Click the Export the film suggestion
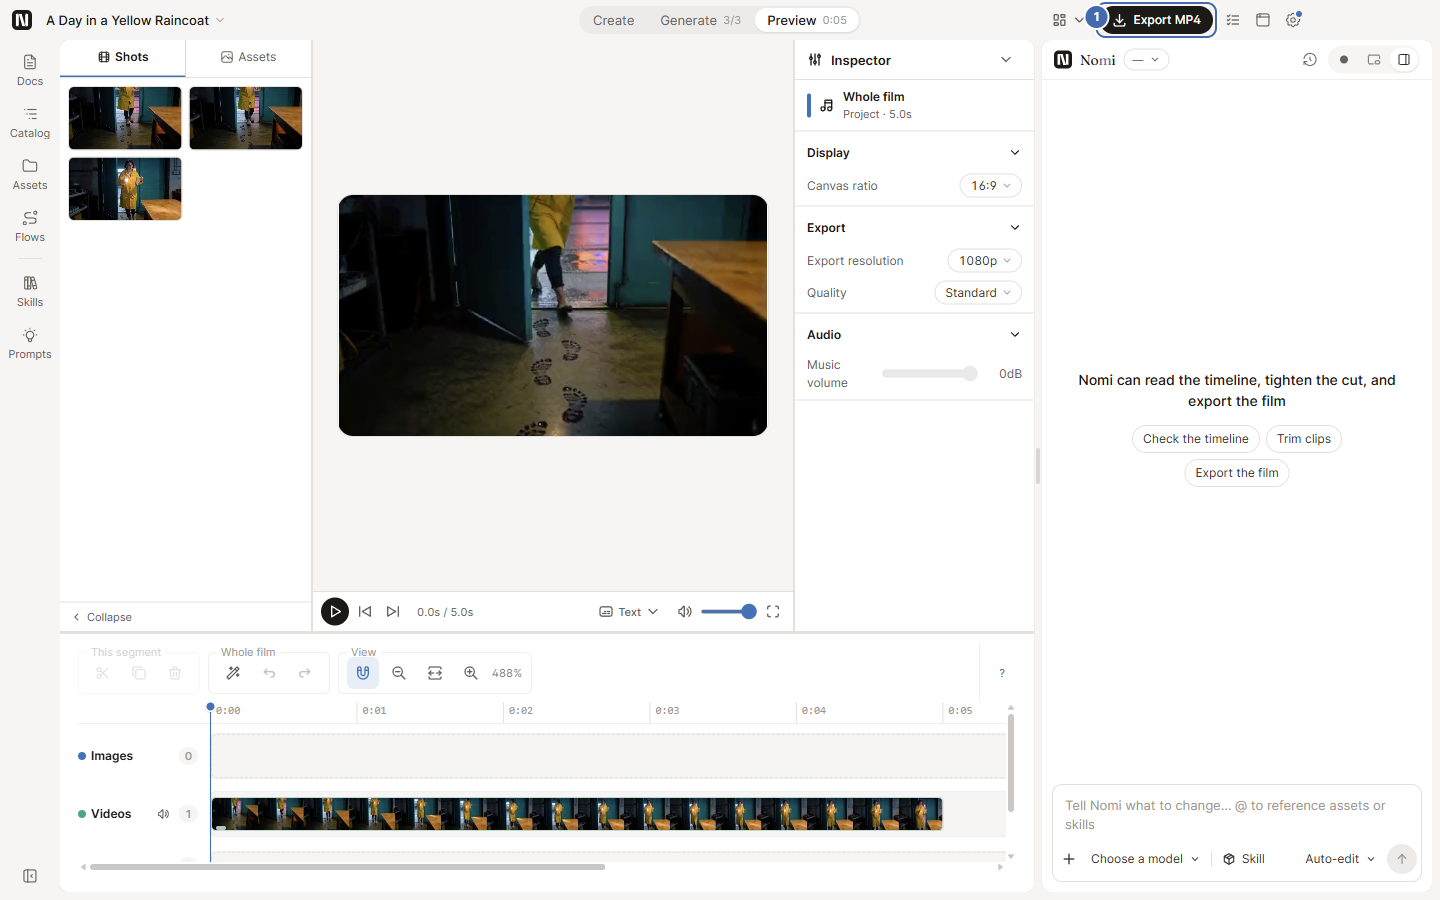Screen dimensions: 1440x900 (x=1237, y=473)
